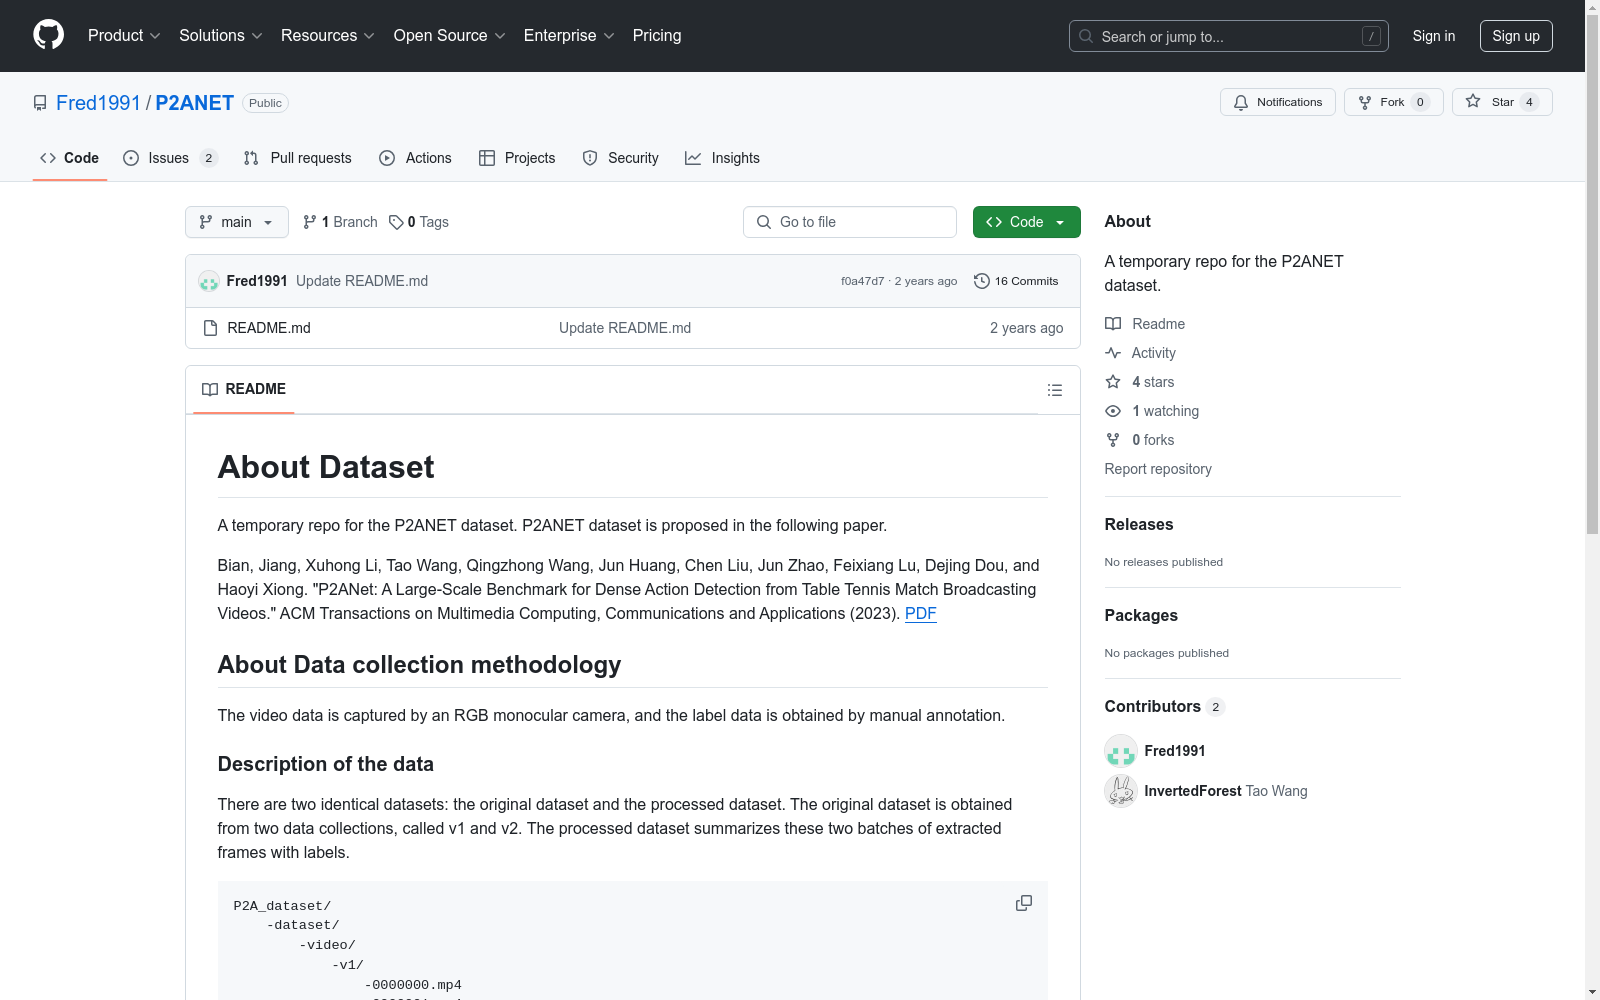Click the InvertedForest contributor avatar
Image resolution: width=1600 pixels, height=1000 pixels.
tap(1121, 791)
